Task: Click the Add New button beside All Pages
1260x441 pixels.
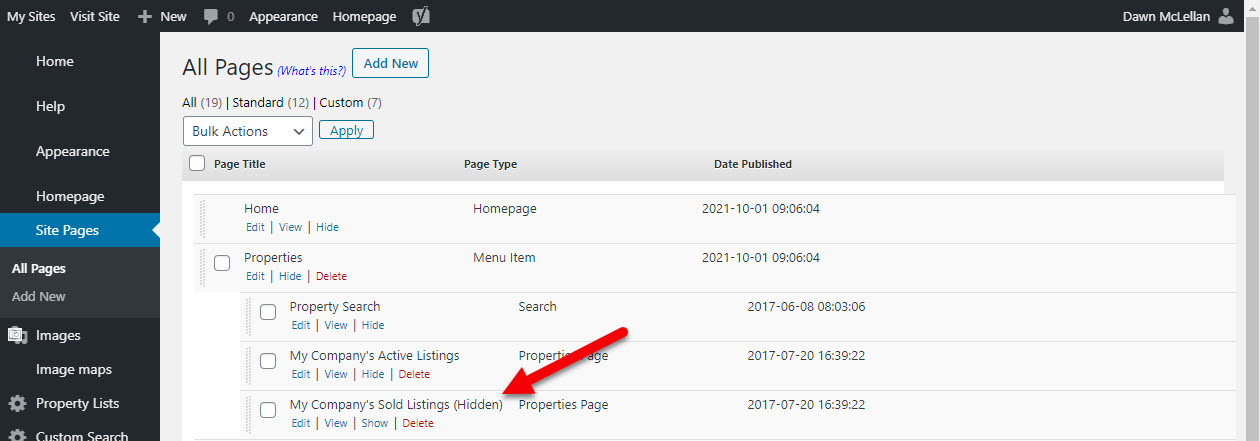Action: 390,64
